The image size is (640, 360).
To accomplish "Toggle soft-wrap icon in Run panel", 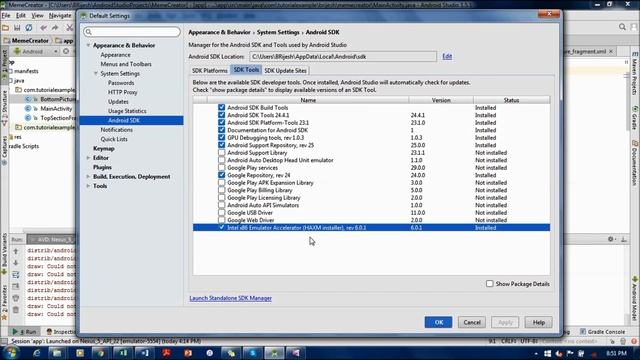I will click(x=16, y=275).
